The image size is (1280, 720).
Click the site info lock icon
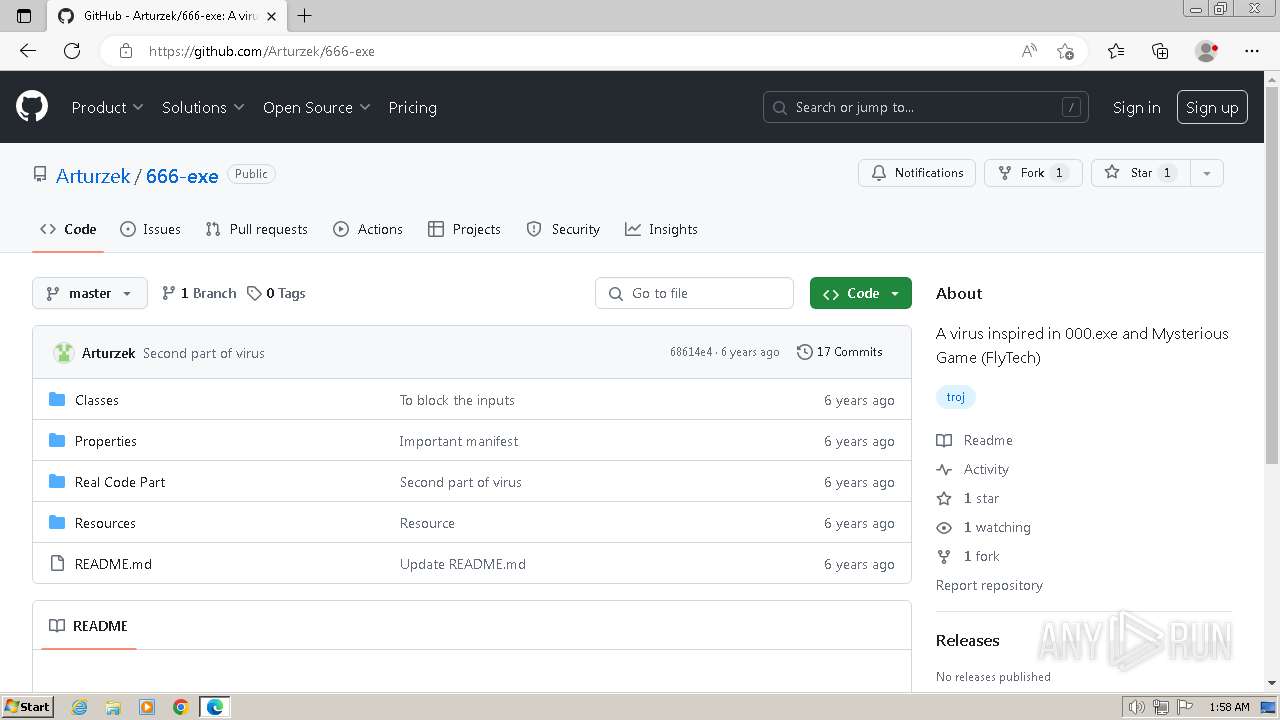[125, 51]
